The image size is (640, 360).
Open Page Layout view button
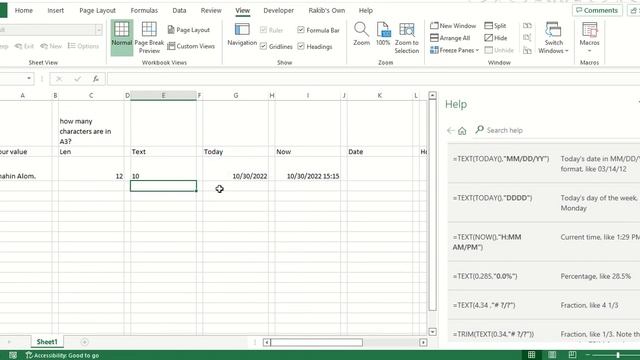pos(189,30)
